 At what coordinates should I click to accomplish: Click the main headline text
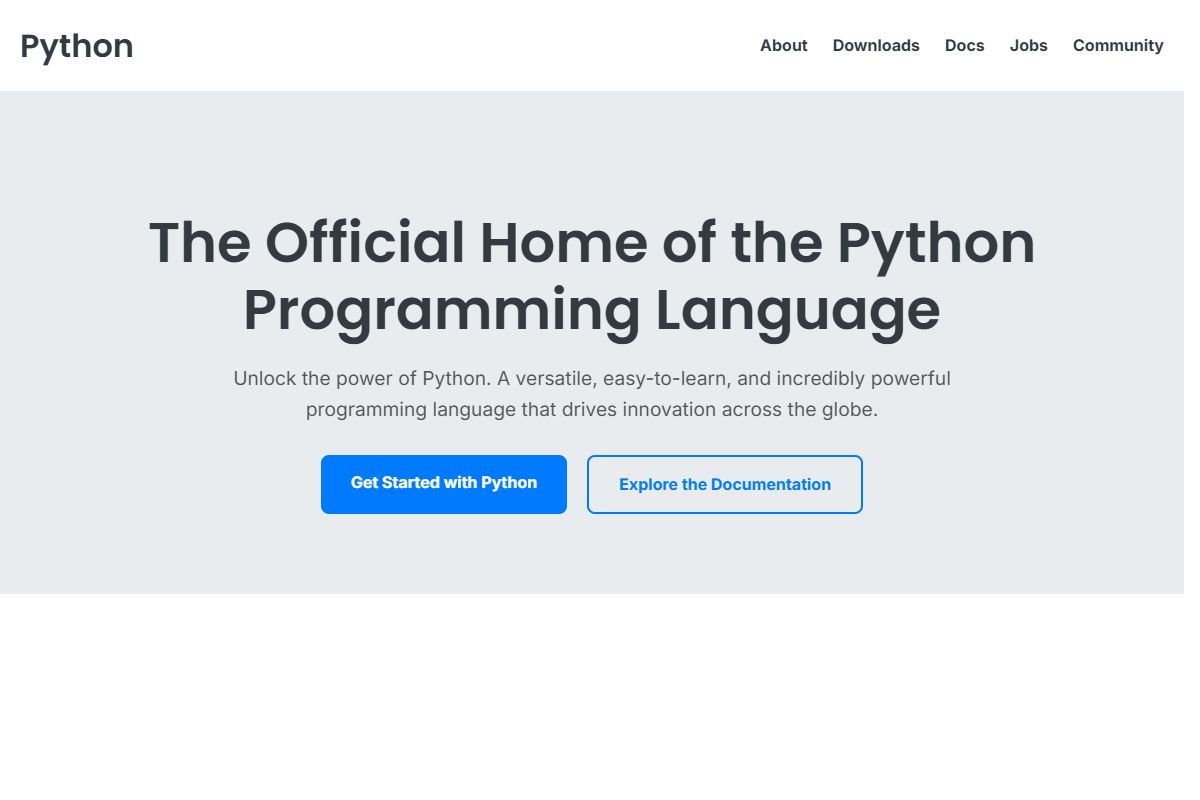tap(592, 275)
